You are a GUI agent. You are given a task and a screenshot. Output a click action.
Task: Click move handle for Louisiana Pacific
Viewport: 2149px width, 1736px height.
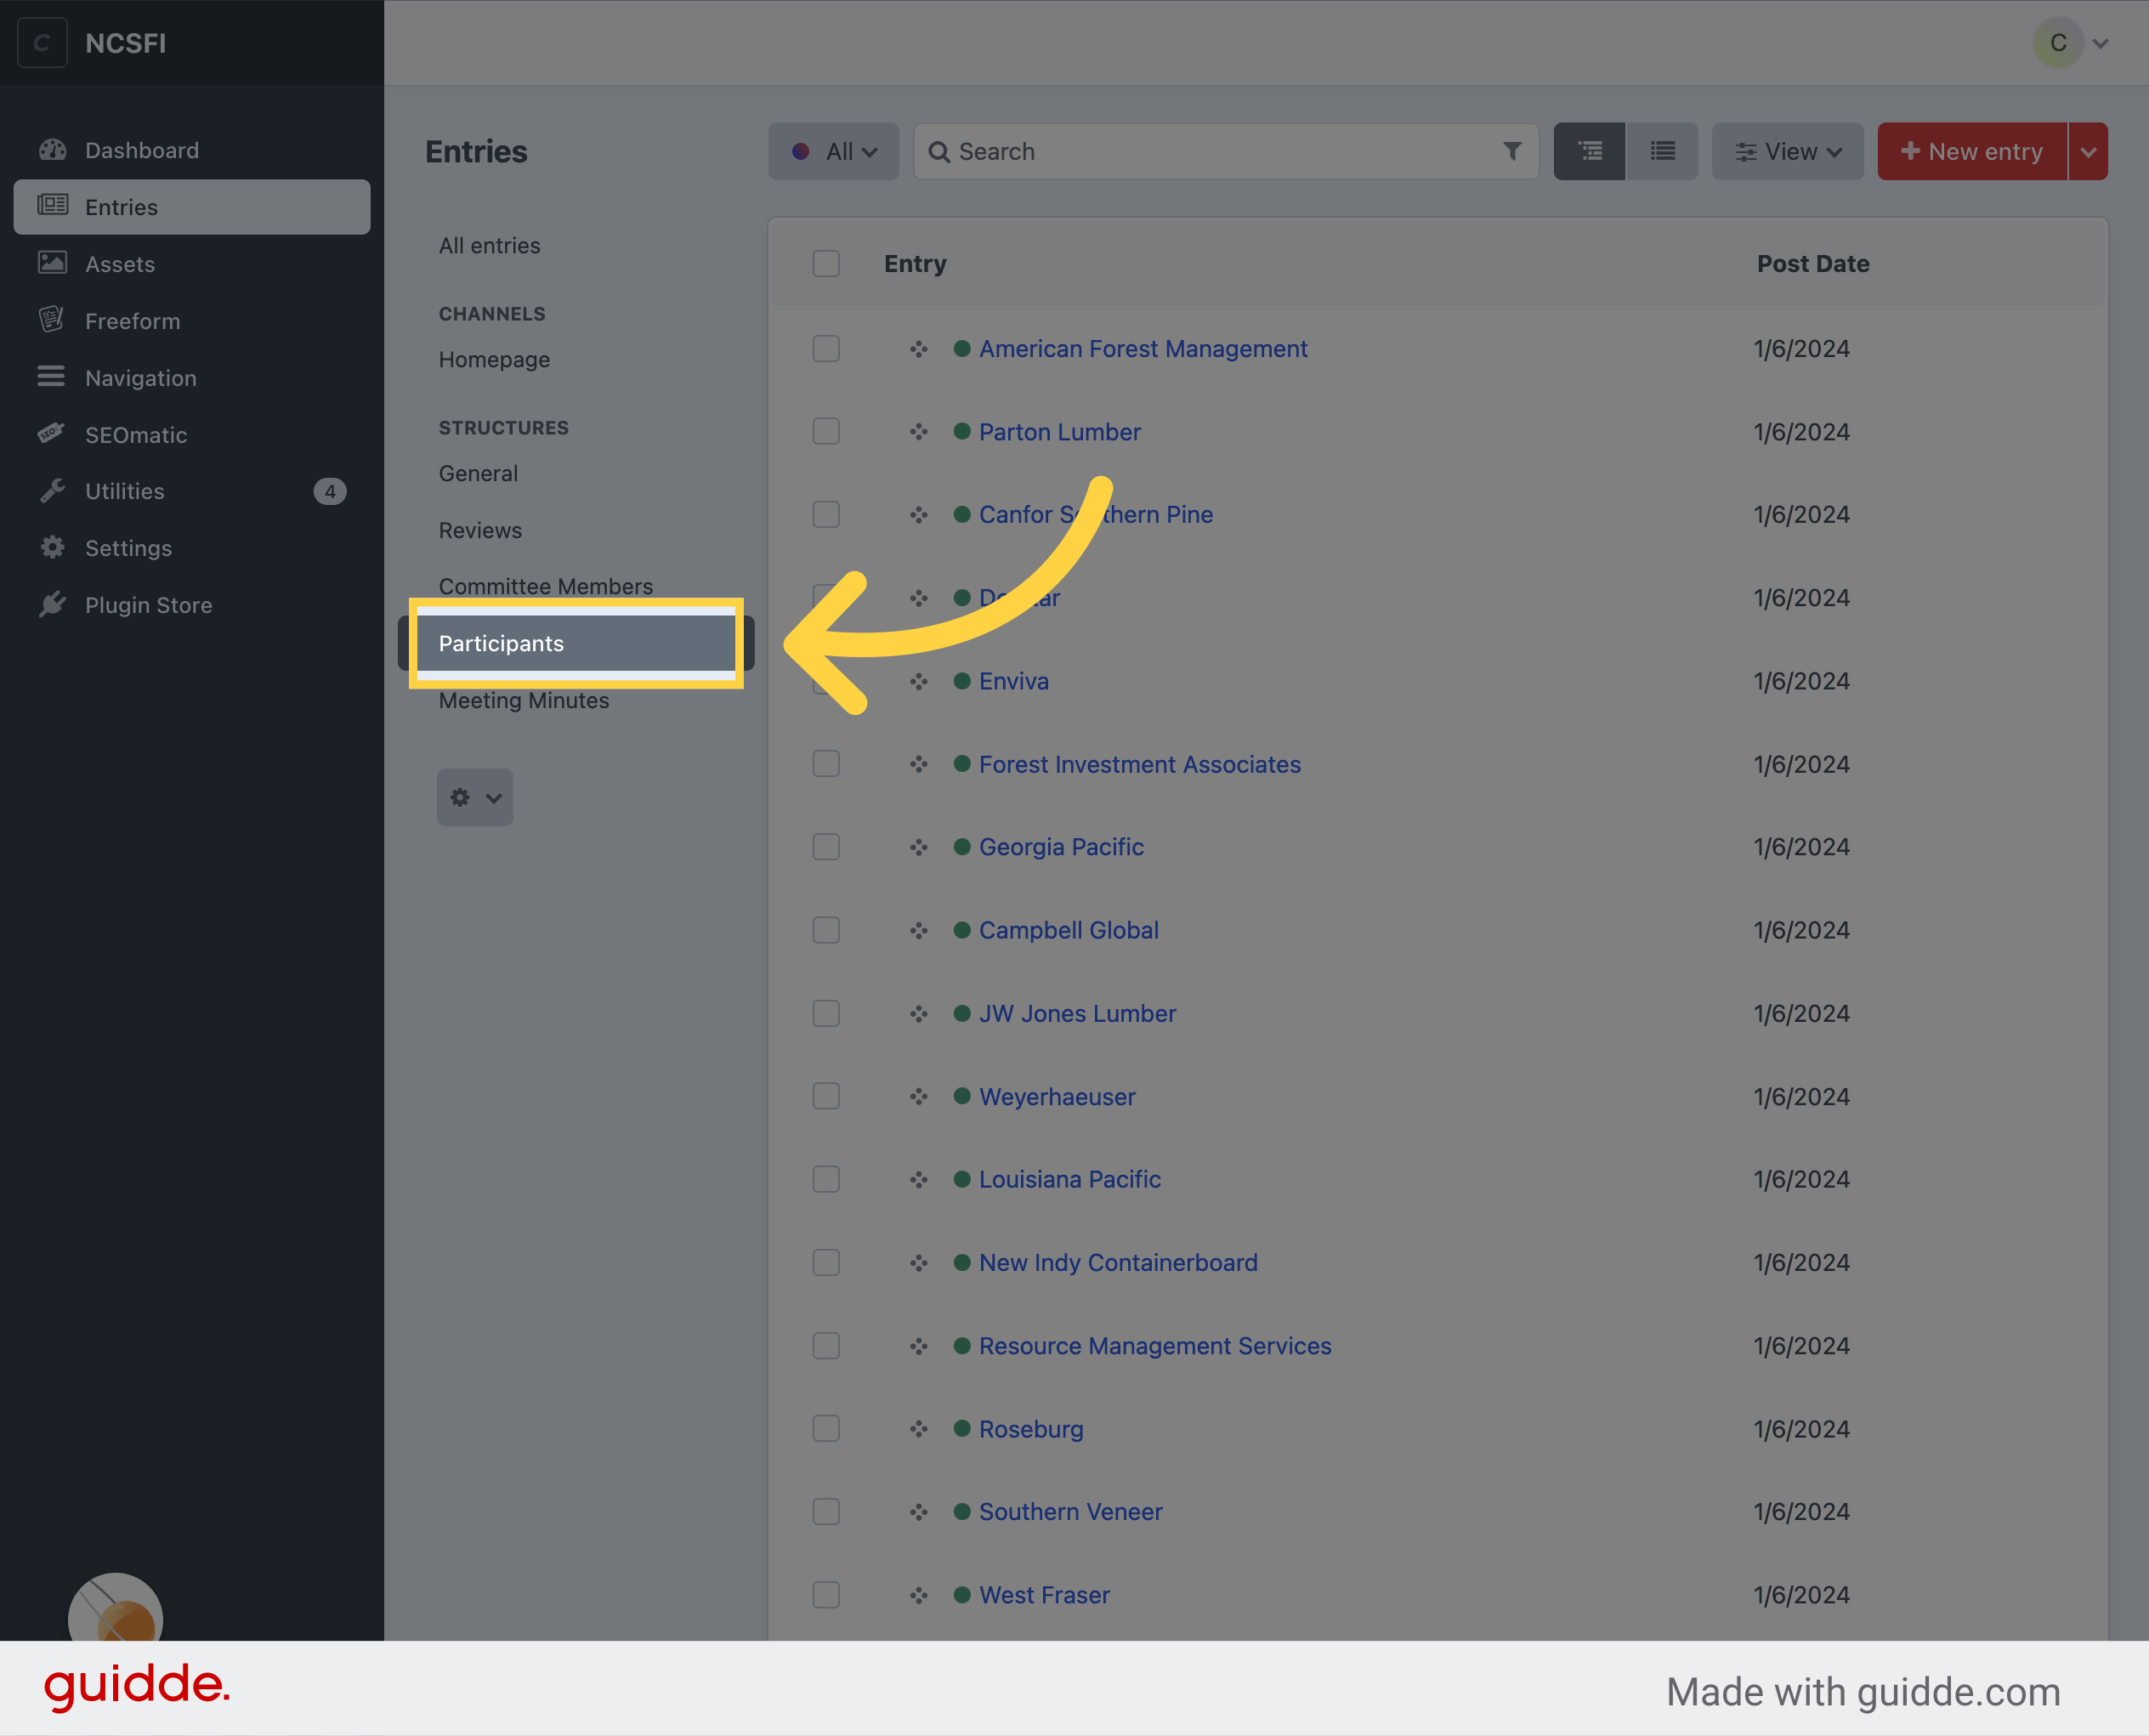click(x=919, y=1179)
